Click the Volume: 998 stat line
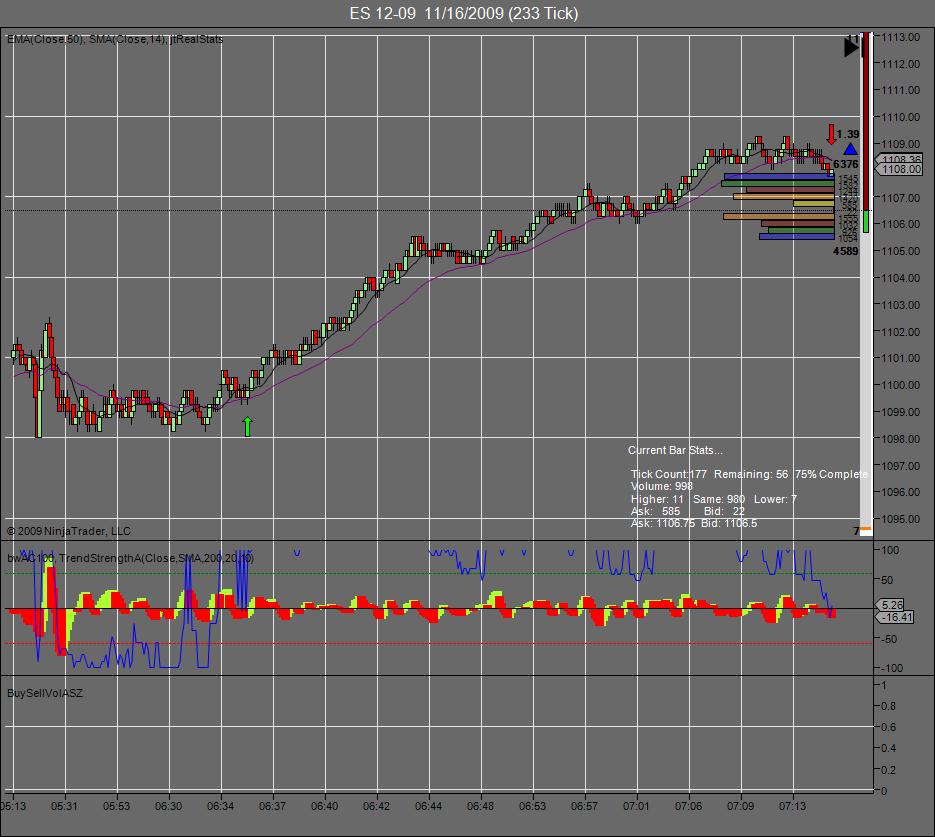This screenshot has height=837, width=935. tap(661, 486)
